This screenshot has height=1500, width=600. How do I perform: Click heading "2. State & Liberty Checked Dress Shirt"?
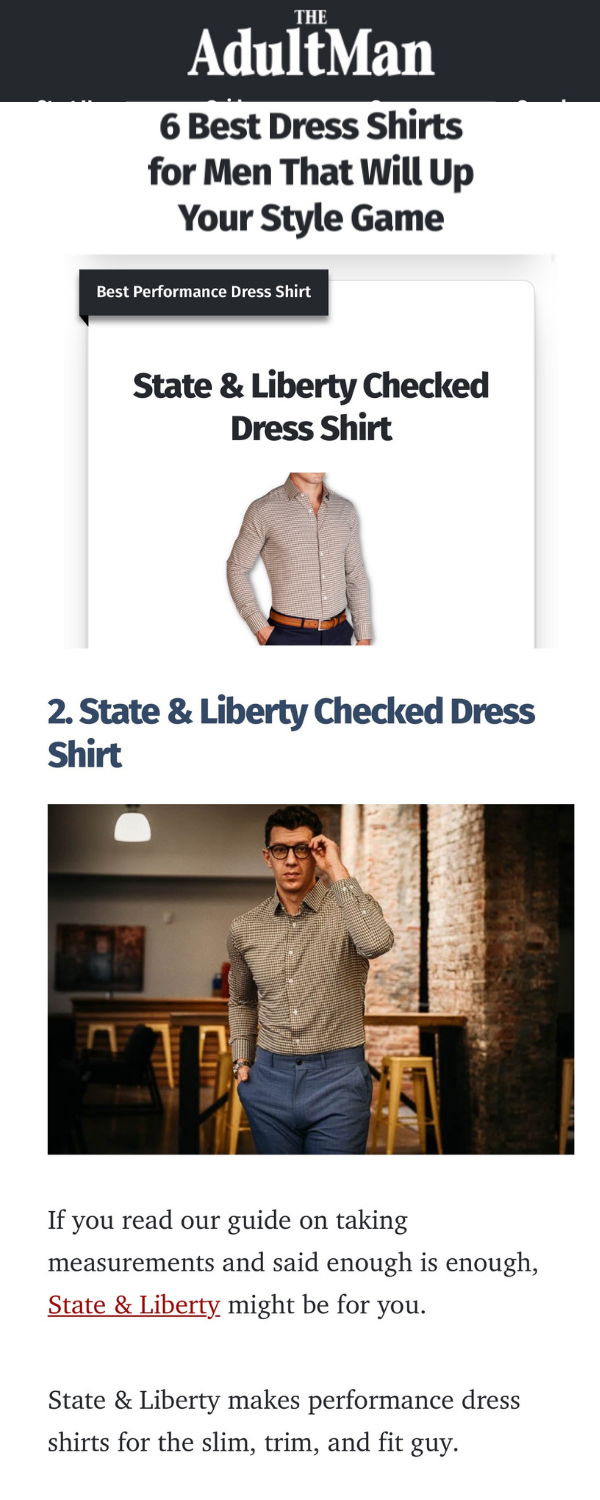tap(291, 732)
